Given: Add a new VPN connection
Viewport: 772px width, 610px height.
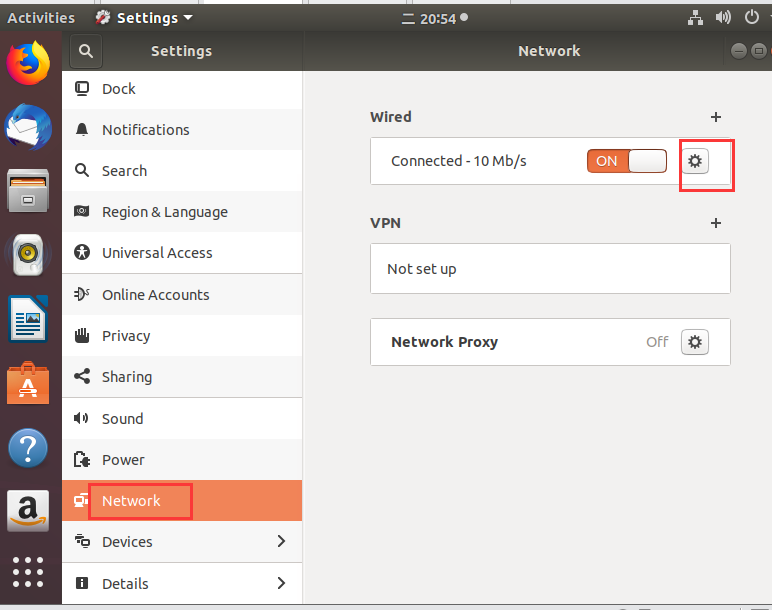Looking at the screenshot, I should [716, 223].
